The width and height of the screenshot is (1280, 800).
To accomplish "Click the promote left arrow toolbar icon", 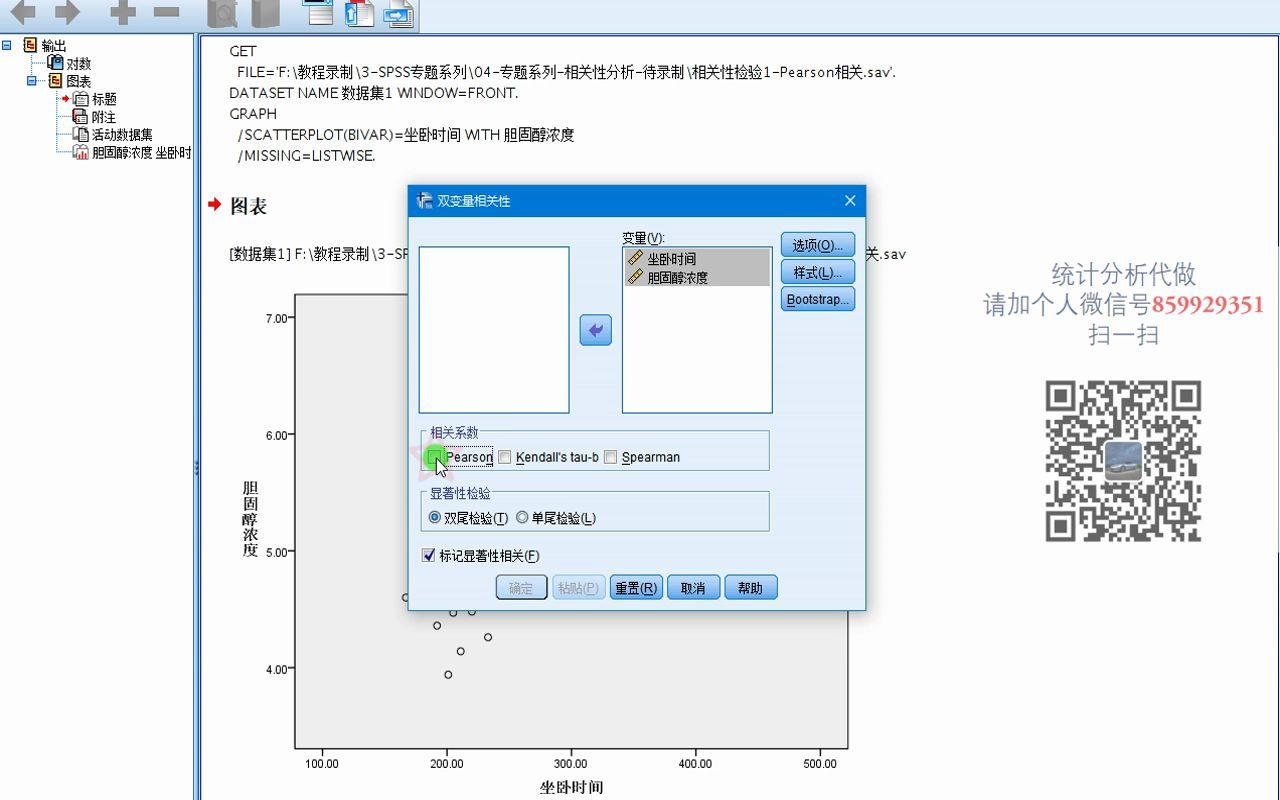I will click(x=22, y=13).
